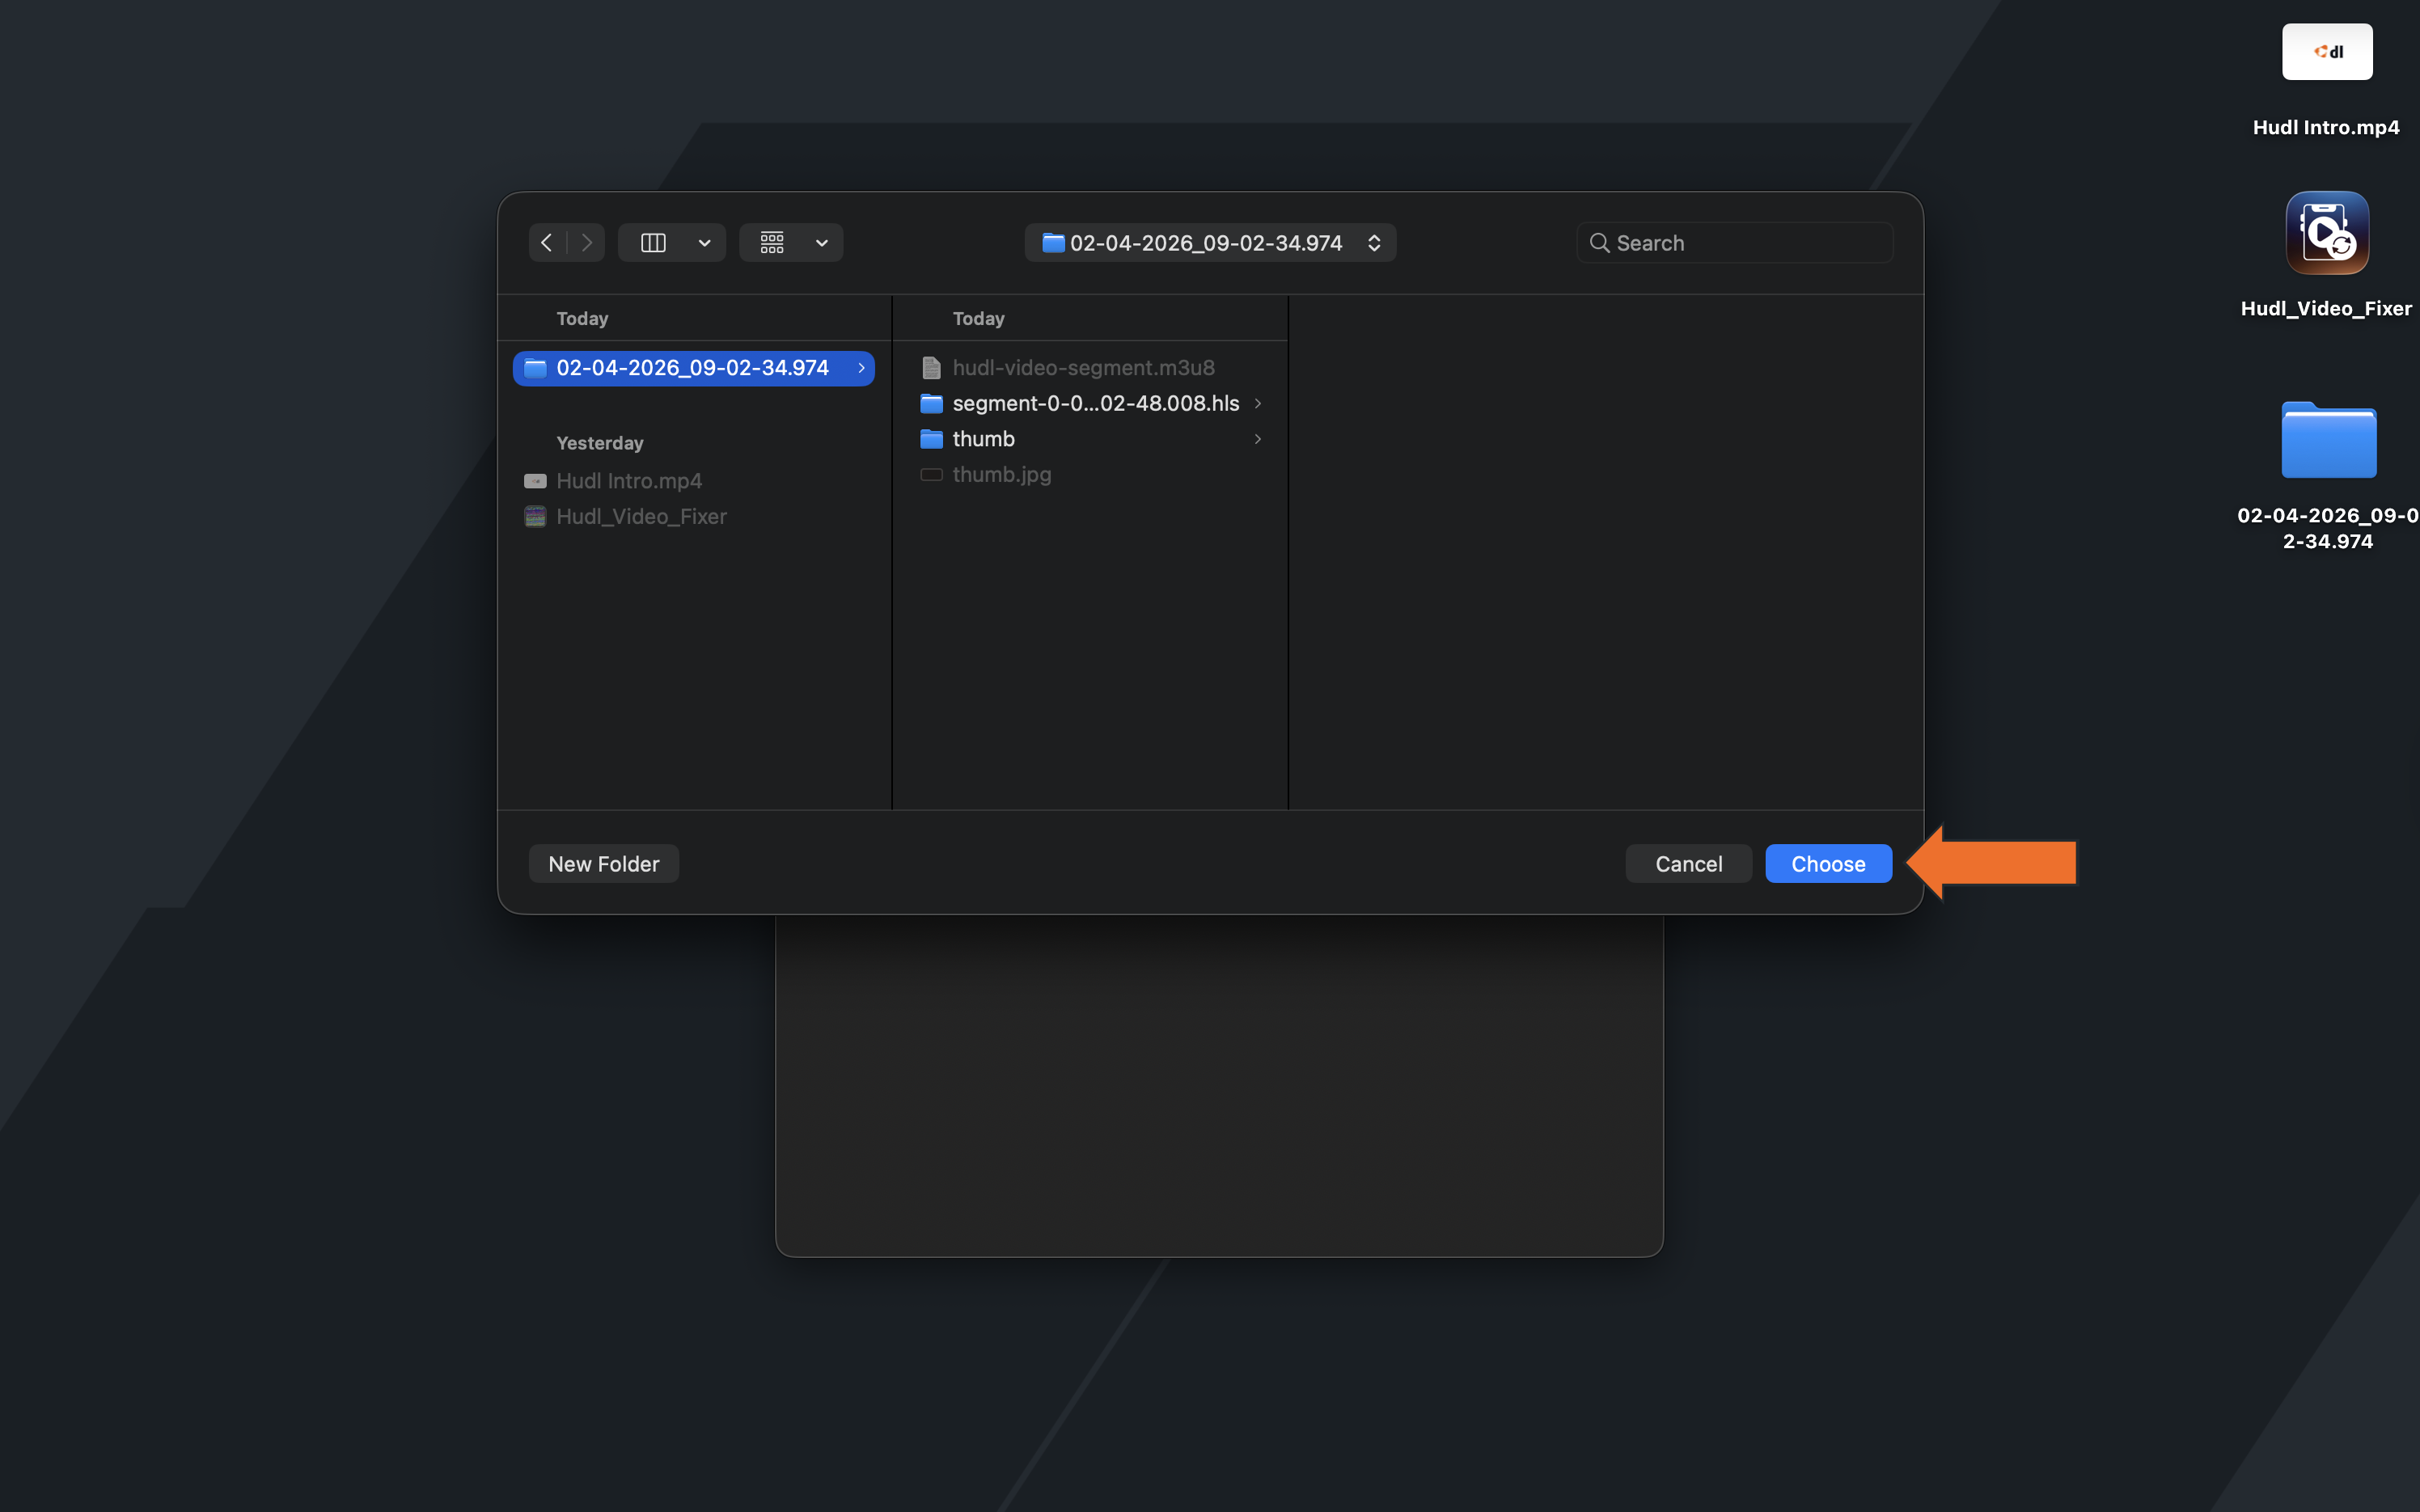Viewport: 2420px width, 1512px height.
Task: Select Hudl Intro.mp4 in the file list
Action: tap(629, 481)
